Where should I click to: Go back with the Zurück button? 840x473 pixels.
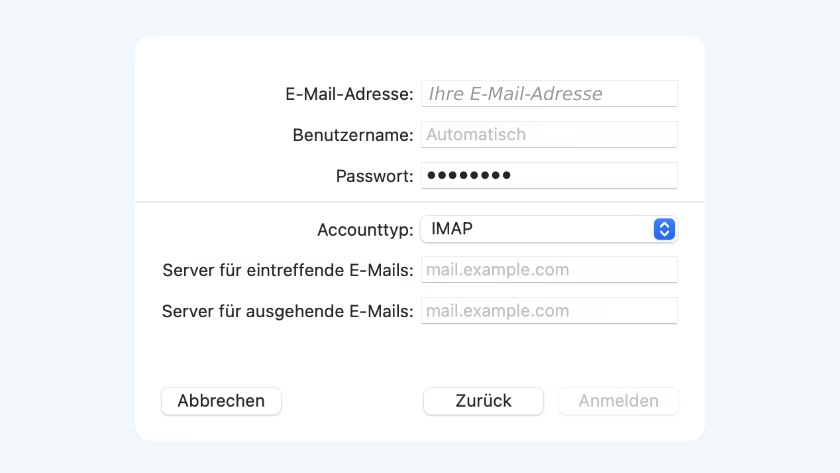point(483,401)
